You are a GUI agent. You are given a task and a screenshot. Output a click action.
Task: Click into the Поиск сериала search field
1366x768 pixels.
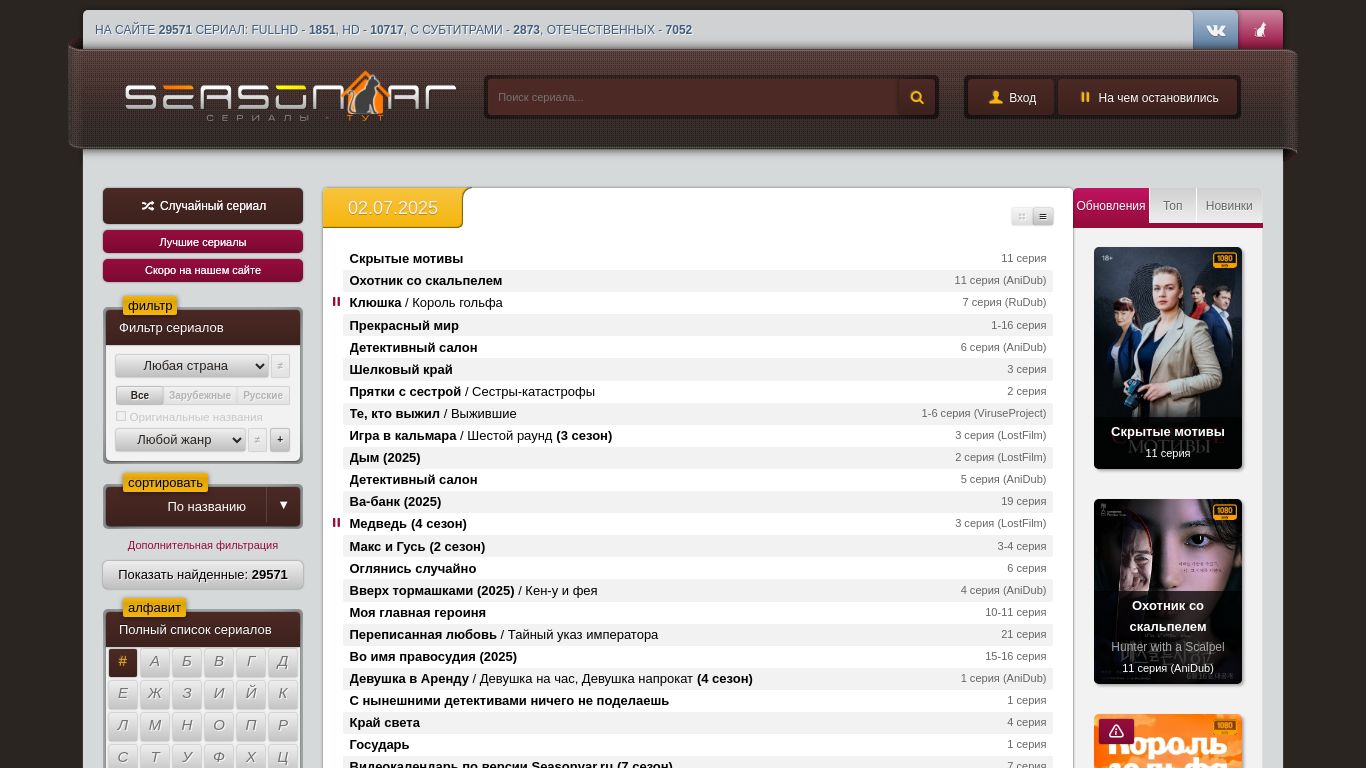point(693,98)
